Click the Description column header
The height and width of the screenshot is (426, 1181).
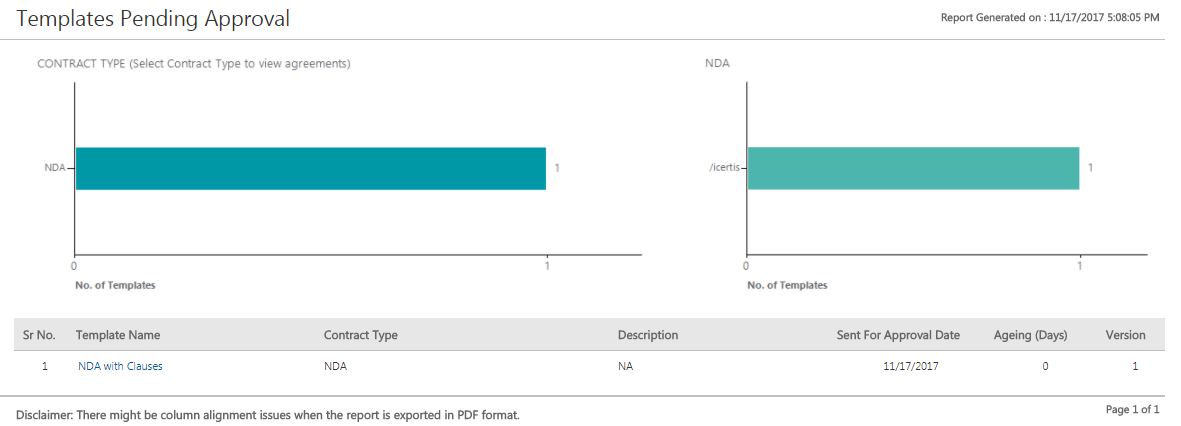click(x=648, y=335)
